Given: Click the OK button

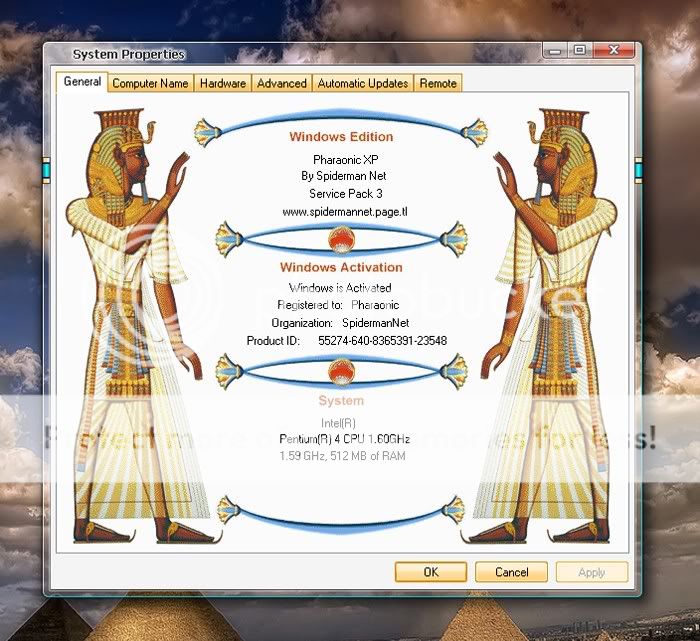Looking at the screenshot, I should click(431, 572).
